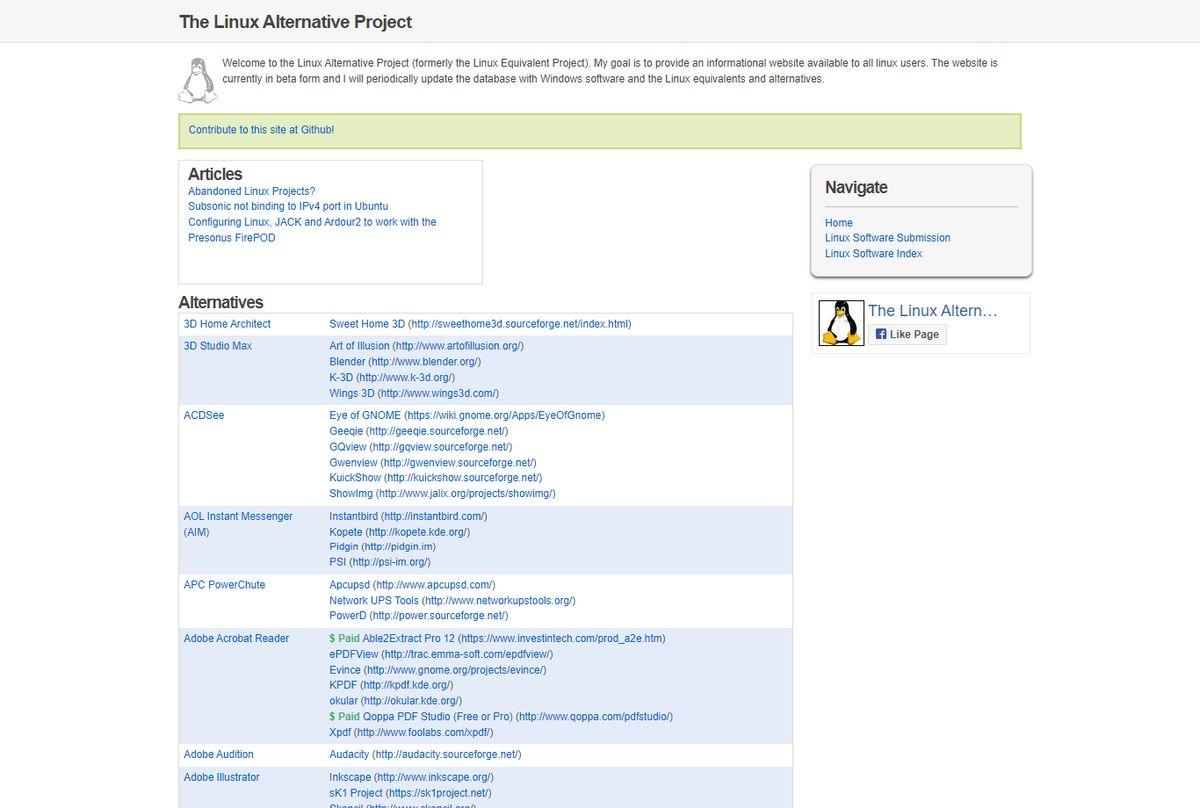Open the Contribute to this site at Github link

(261, 130)
